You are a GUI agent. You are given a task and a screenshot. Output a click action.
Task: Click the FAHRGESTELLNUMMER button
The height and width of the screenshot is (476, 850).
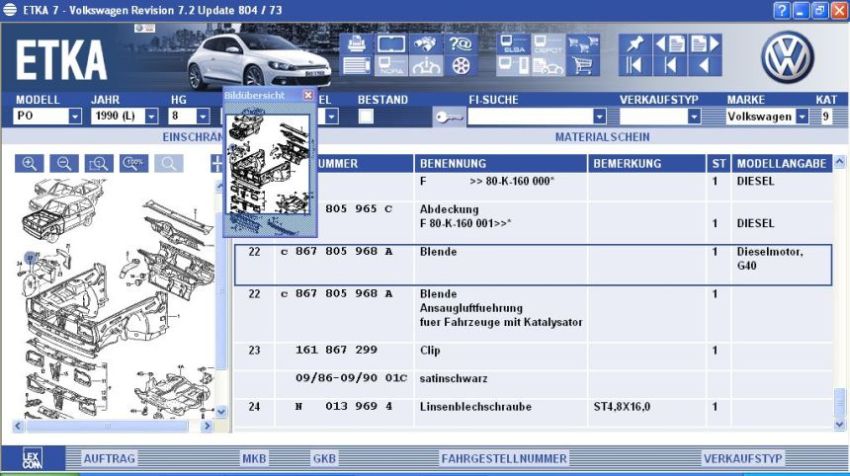(504, 459)
